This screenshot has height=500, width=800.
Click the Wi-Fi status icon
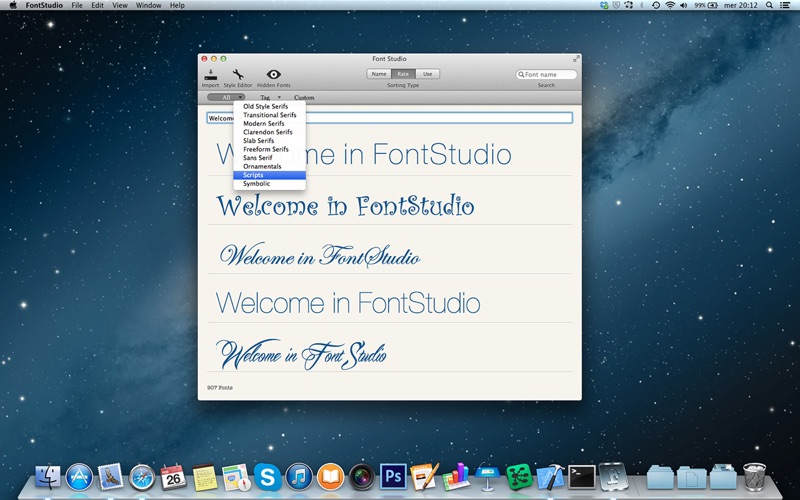click(x=670, y=5)
